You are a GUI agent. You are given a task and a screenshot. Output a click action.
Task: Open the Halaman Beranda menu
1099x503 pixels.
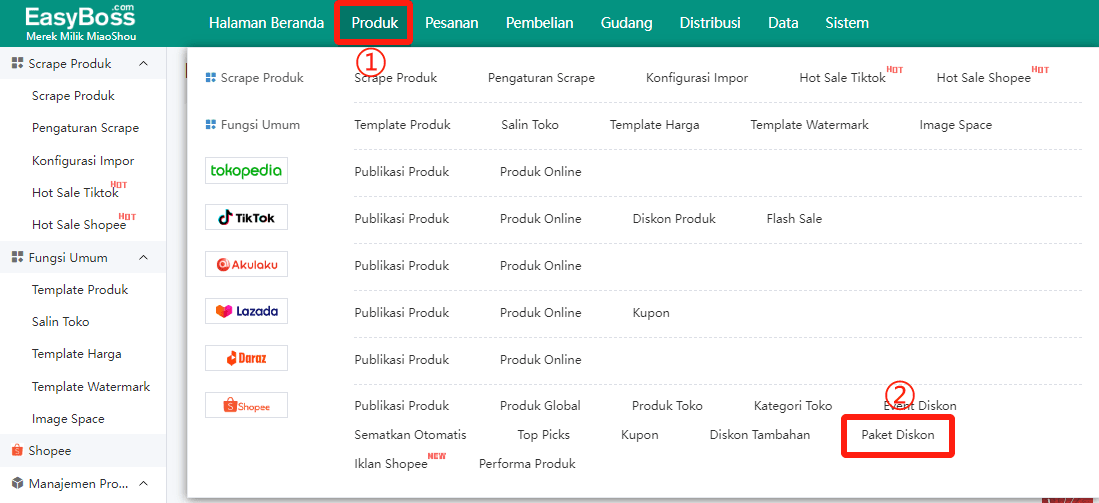click(266, 23)
